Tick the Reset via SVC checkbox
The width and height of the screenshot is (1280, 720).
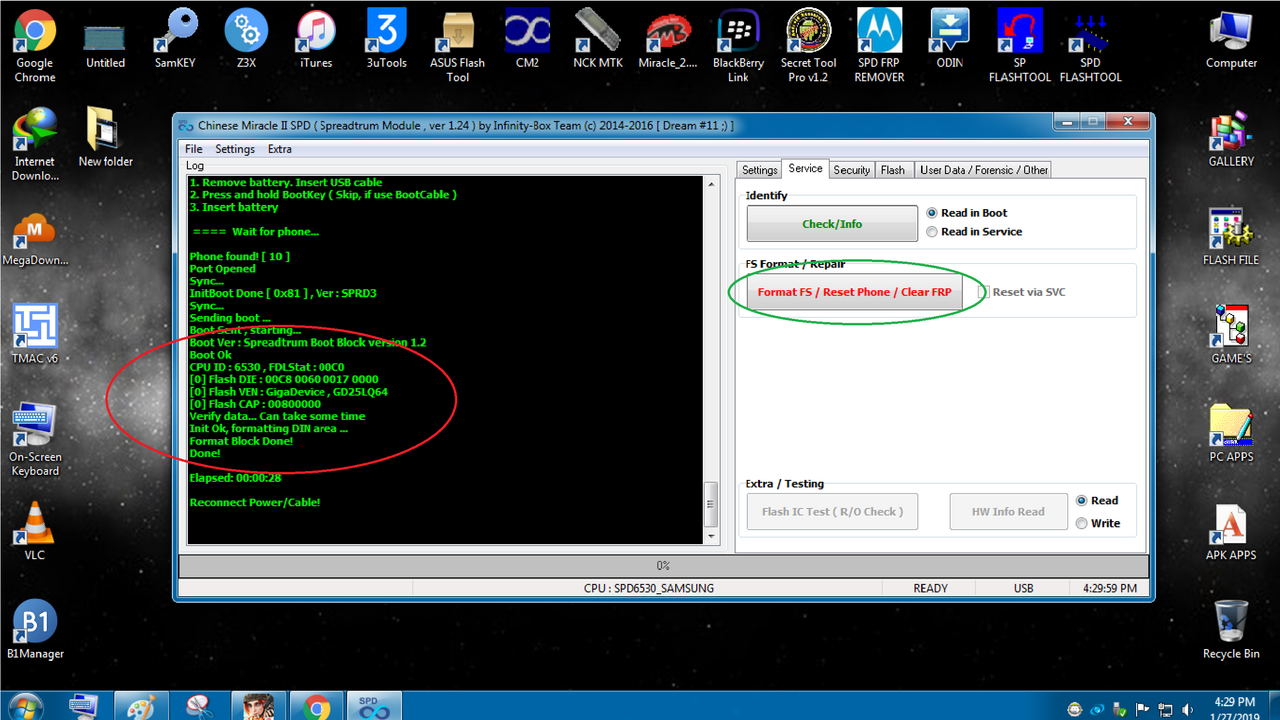click(x=984, y=292)
